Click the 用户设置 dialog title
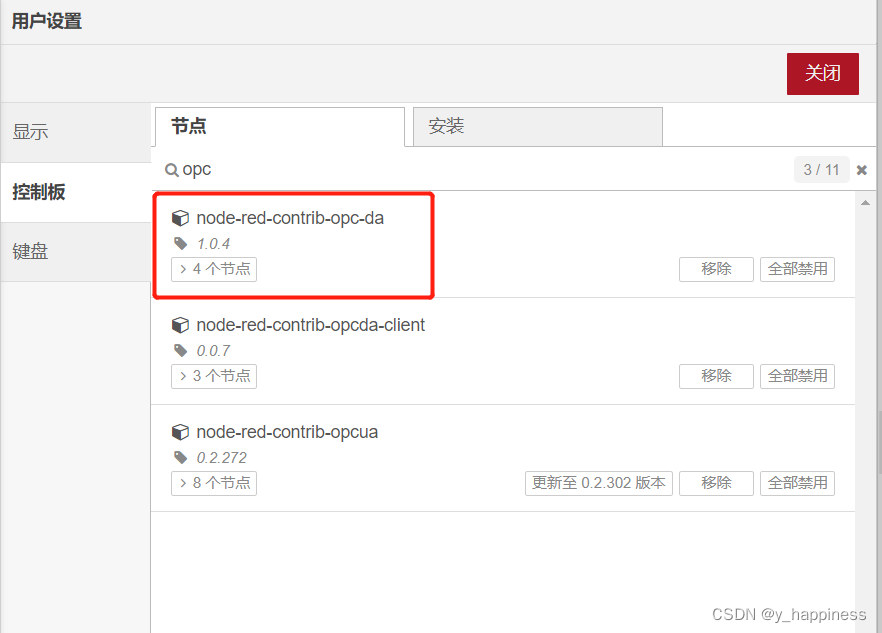 coord(47,21)
